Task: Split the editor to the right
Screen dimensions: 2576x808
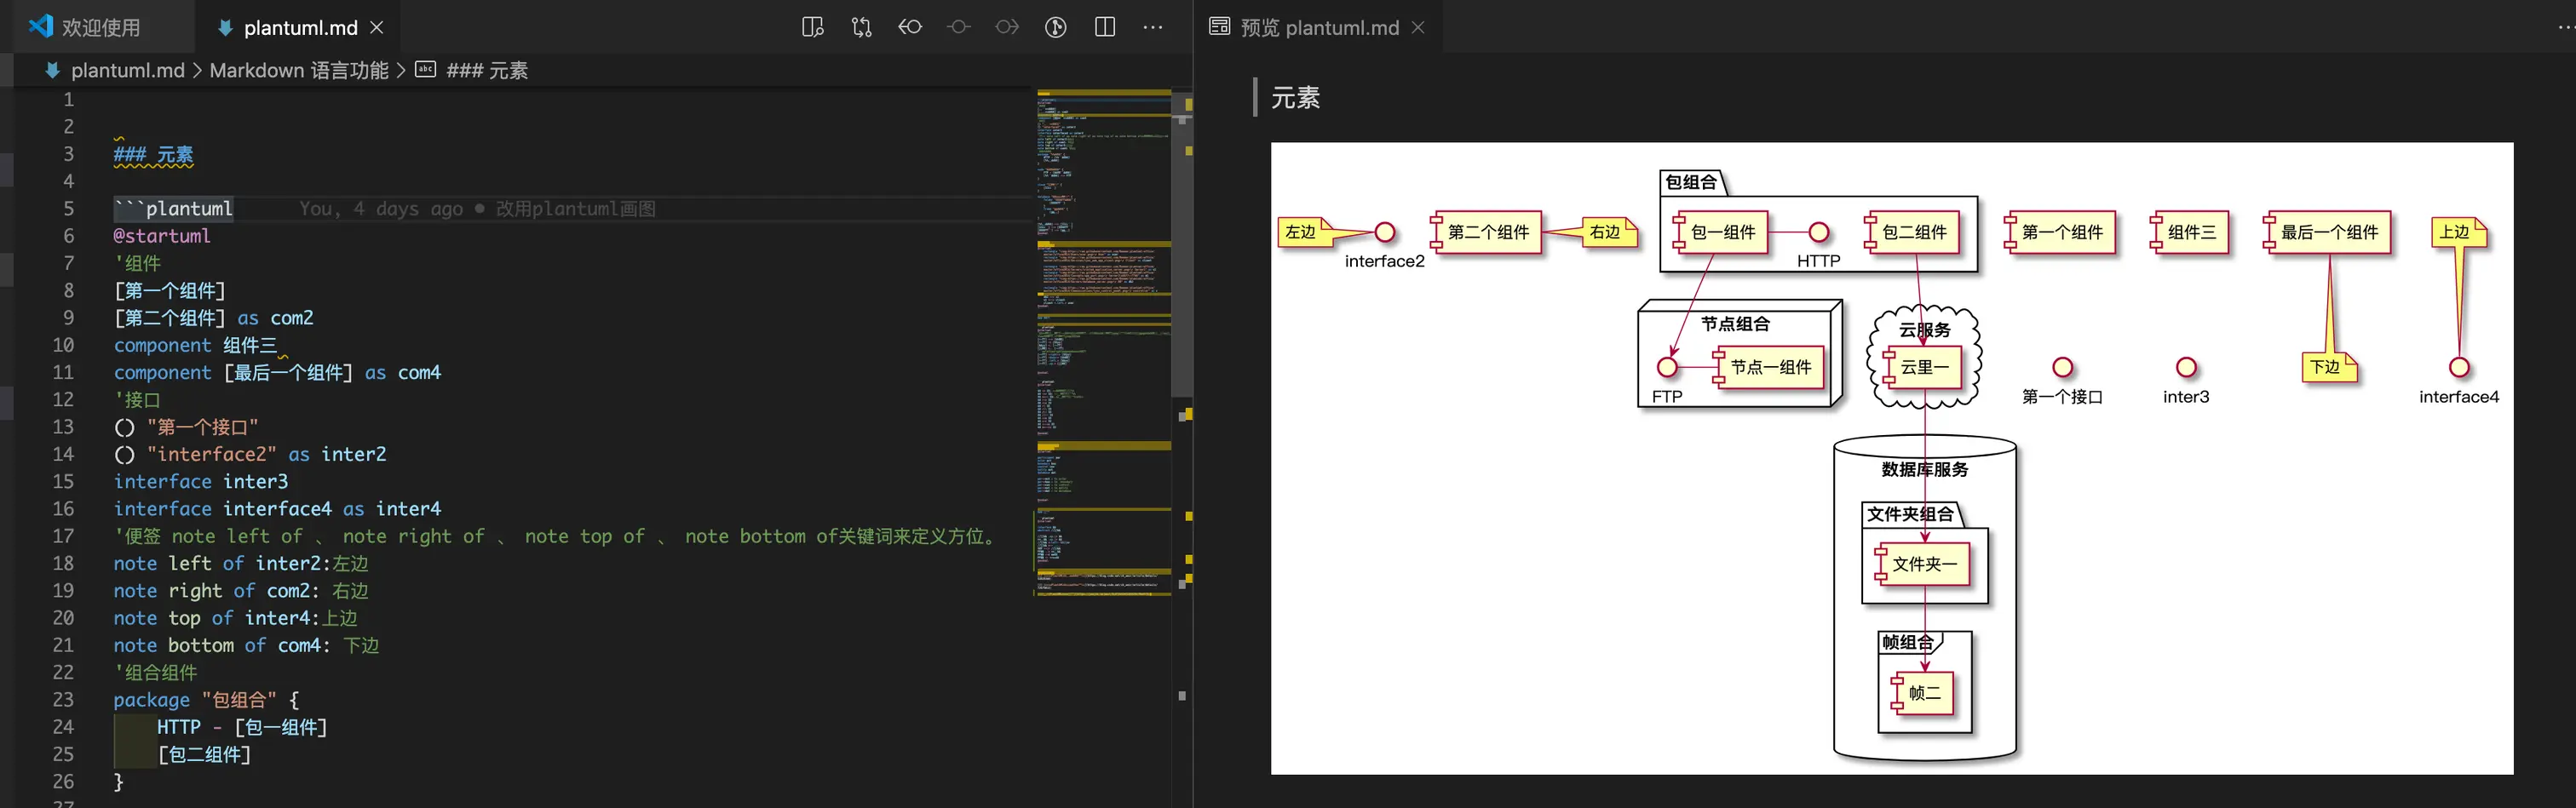Action: 1105,27
